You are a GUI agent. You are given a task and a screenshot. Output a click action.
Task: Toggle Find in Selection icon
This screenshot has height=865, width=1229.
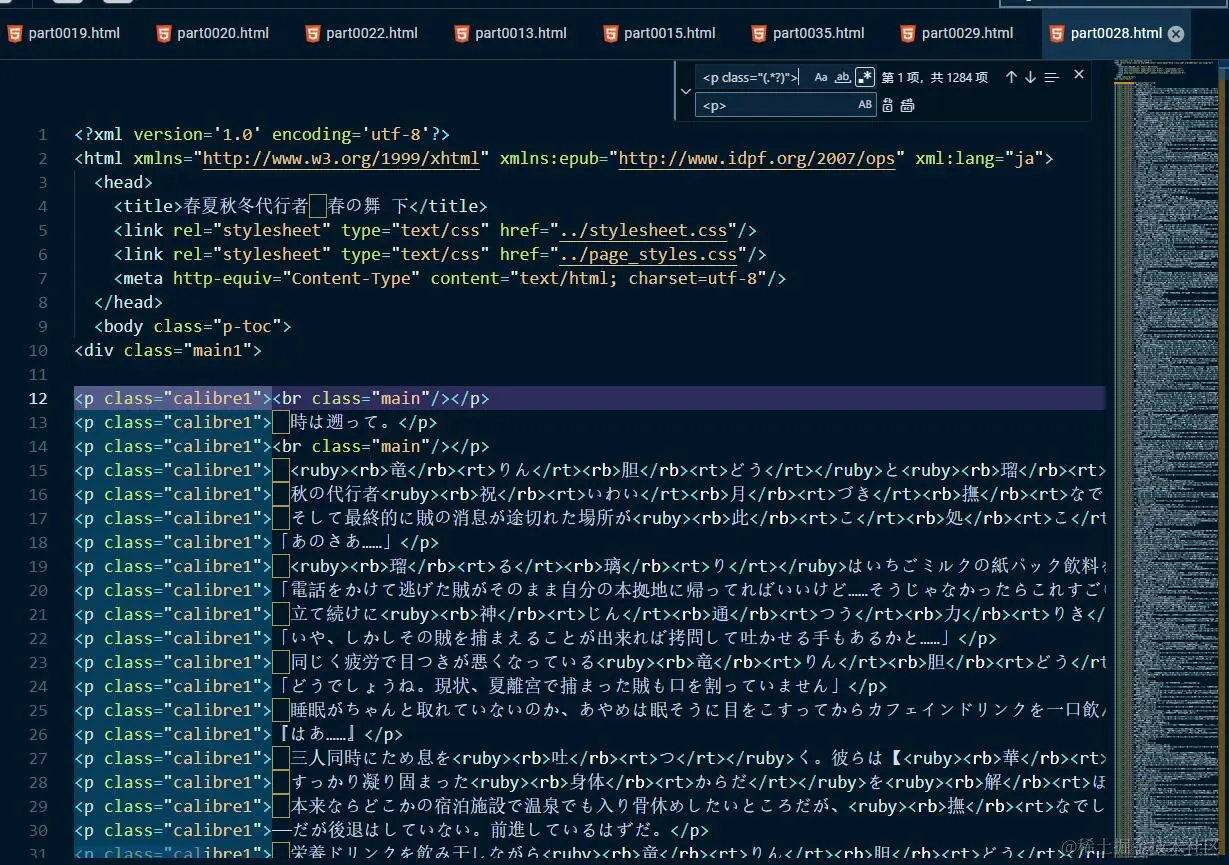(x=1051, y=77)
